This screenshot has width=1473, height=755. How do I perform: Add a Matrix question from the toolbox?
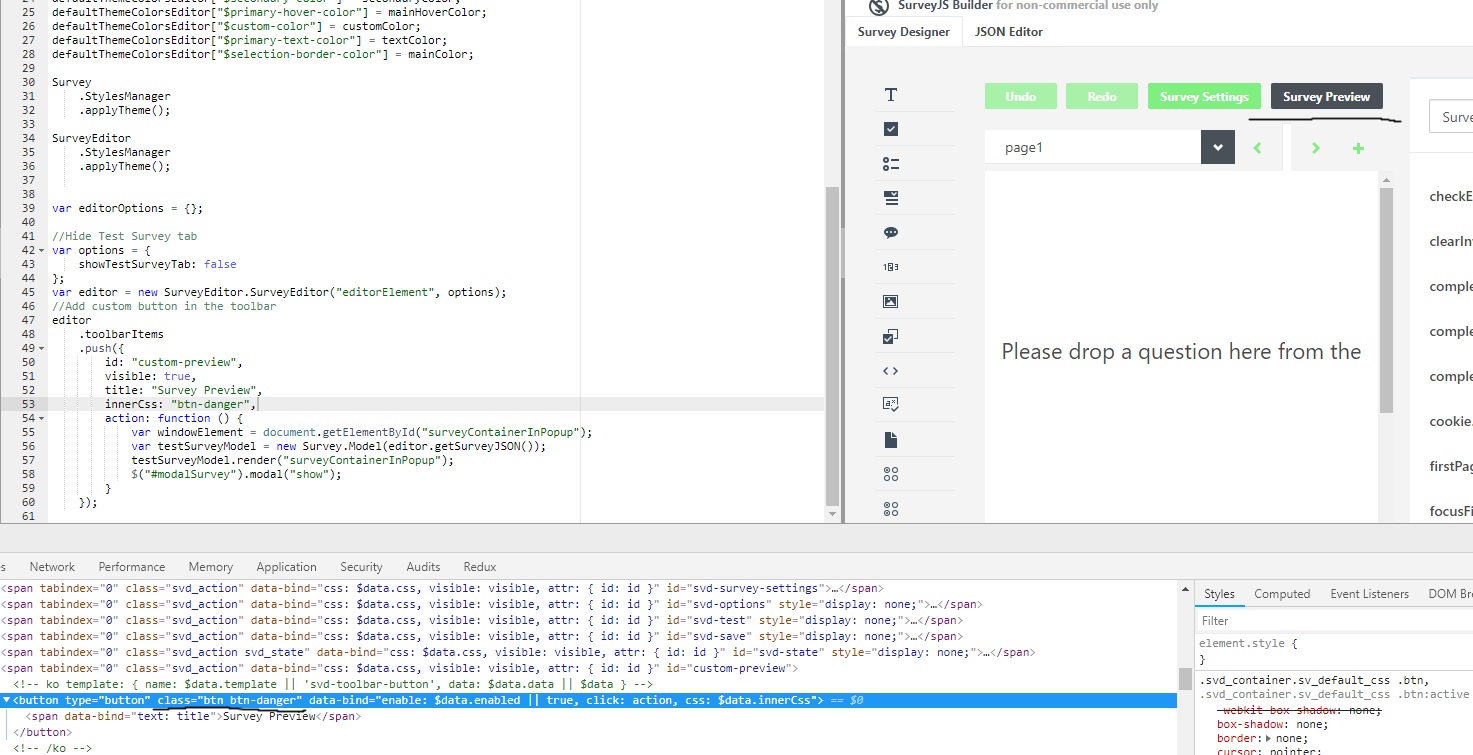coord(890,473)
